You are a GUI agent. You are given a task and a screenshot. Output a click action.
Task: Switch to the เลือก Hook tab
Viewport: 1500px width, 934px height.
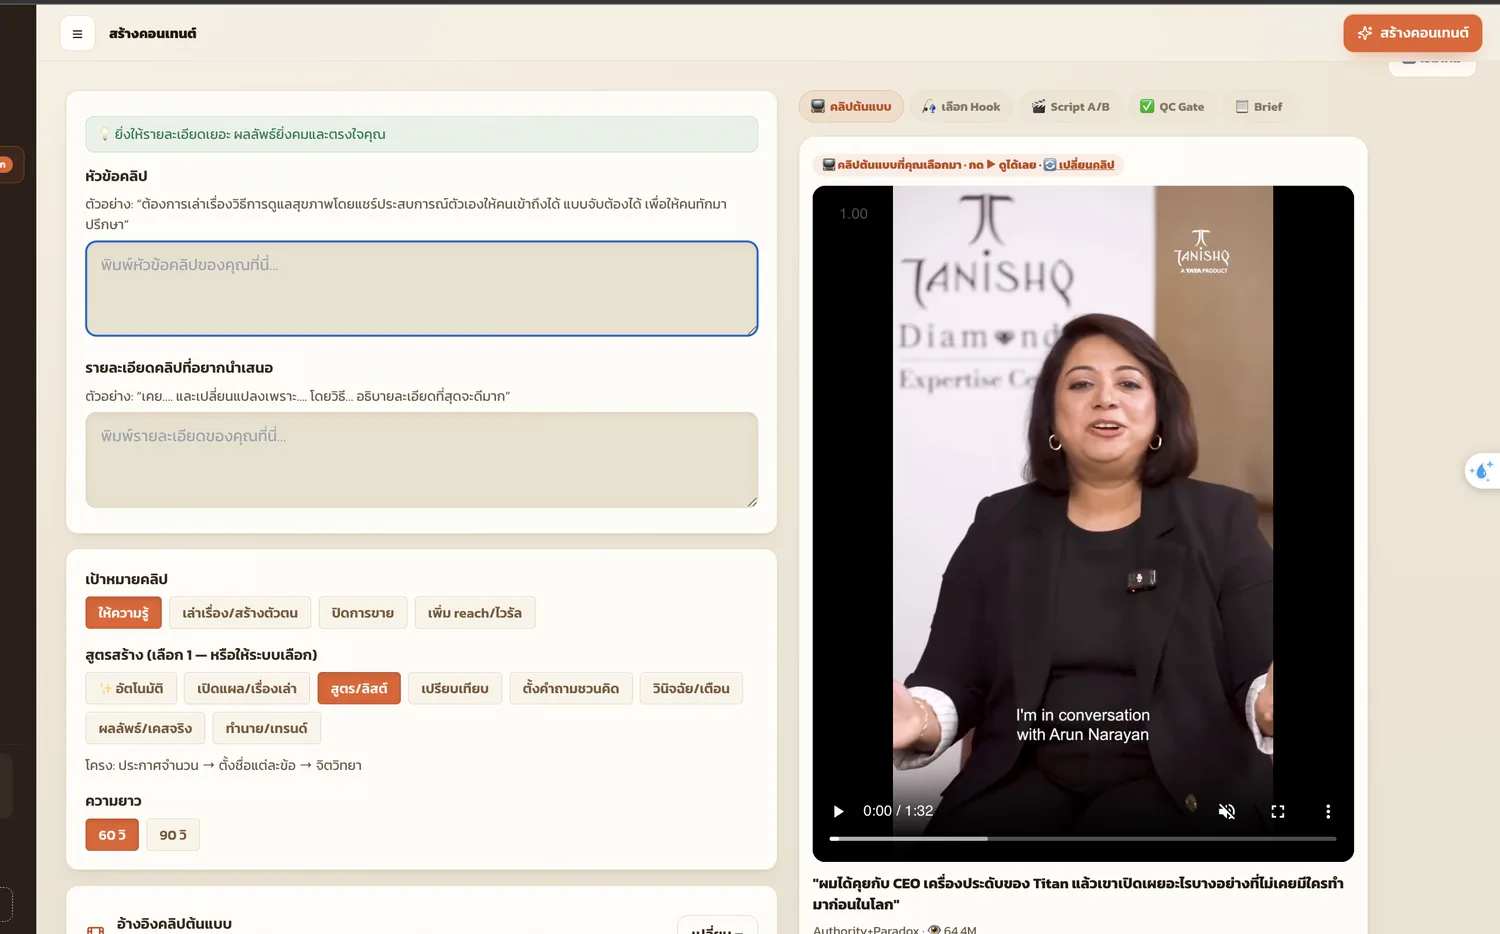pos(961,107)
